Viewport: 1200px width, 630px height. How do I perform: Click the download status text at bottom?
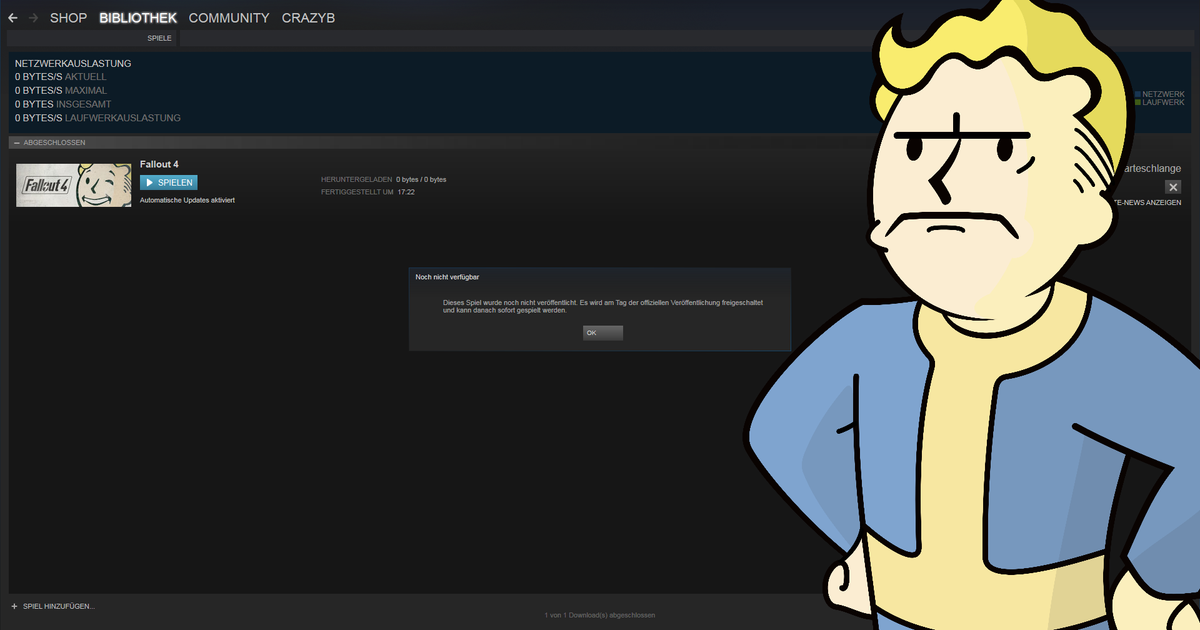[x=599, y=615]
